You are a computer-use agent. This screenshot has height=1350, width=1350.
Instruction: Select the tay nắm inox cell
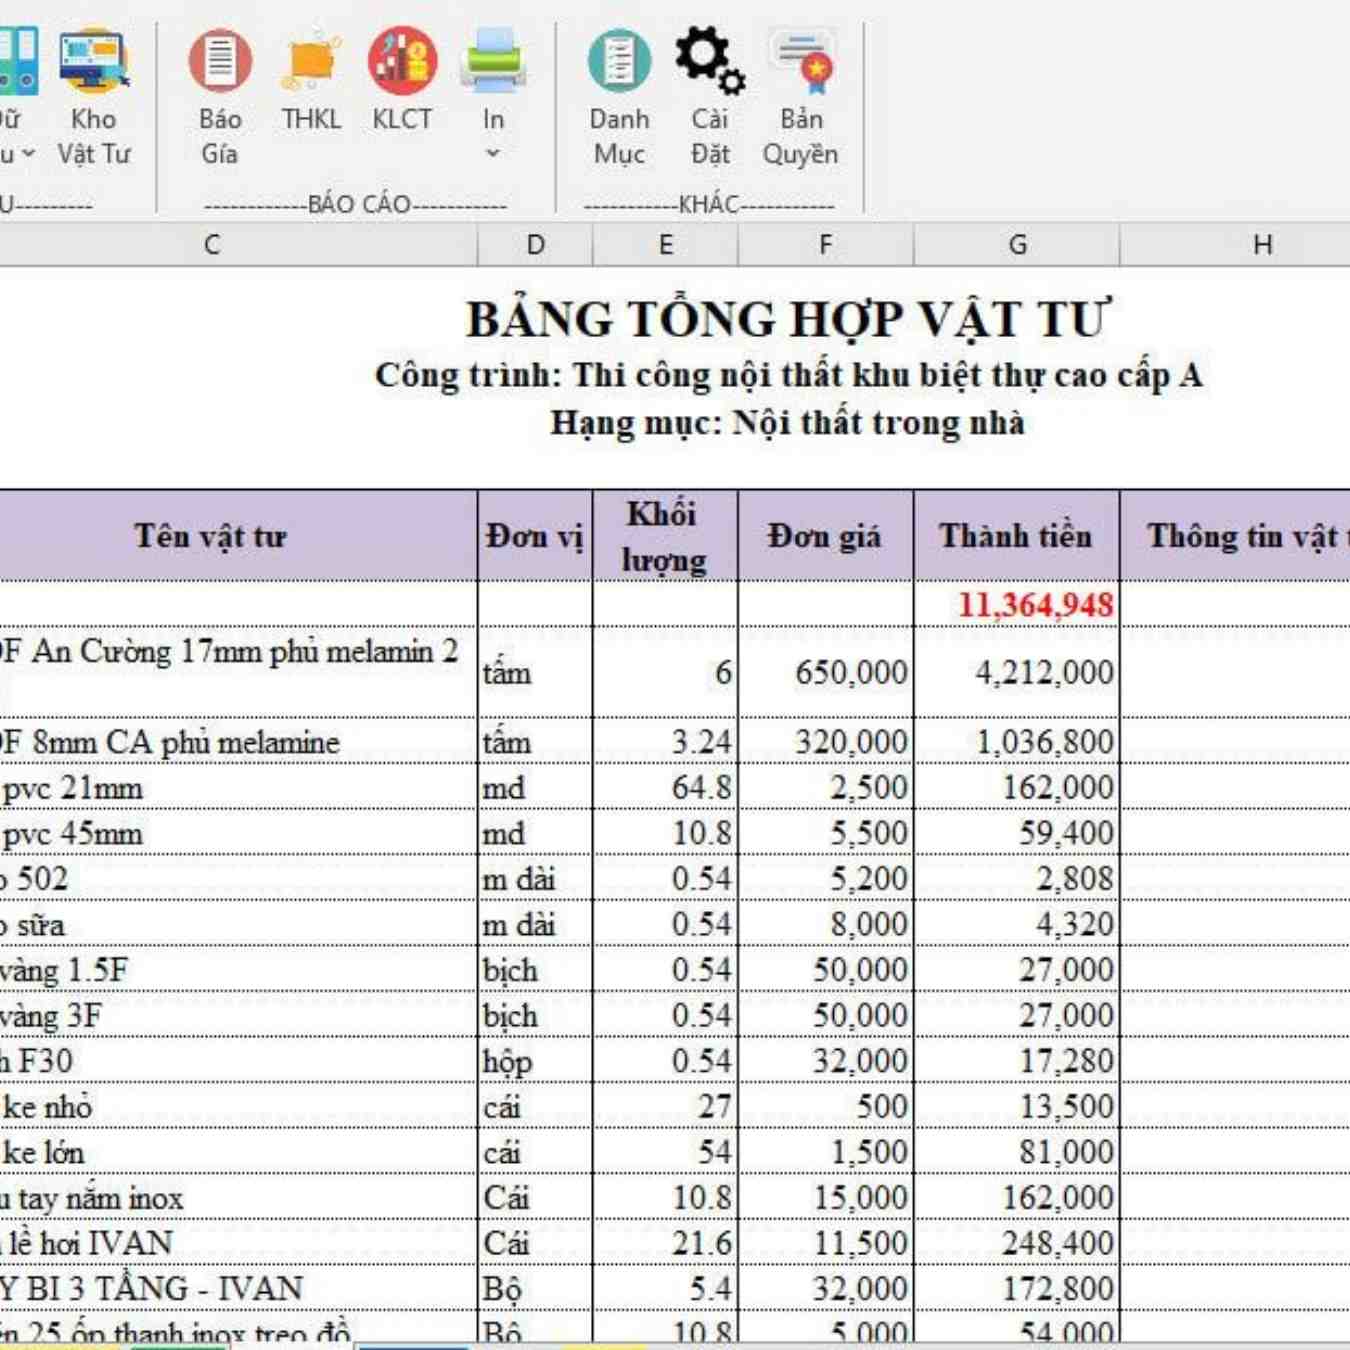click(x=238, y=1198)
